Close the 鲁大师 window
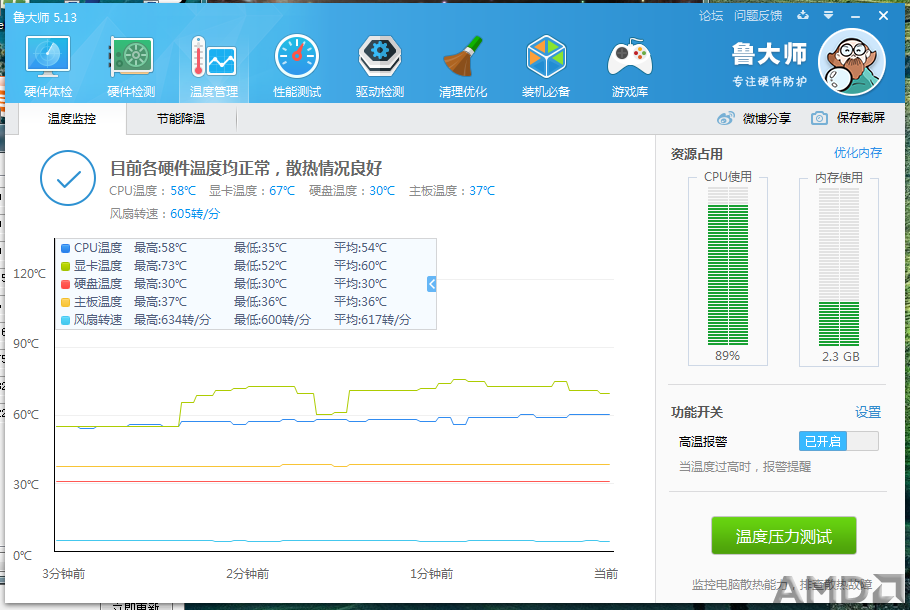The height and width of the screenshot is (610, 910). 883,16
